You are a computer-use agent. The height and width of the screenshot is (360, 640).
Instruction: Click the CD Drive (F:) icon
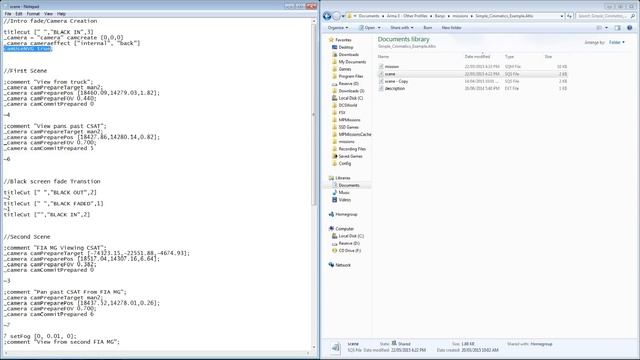point(335,251)
